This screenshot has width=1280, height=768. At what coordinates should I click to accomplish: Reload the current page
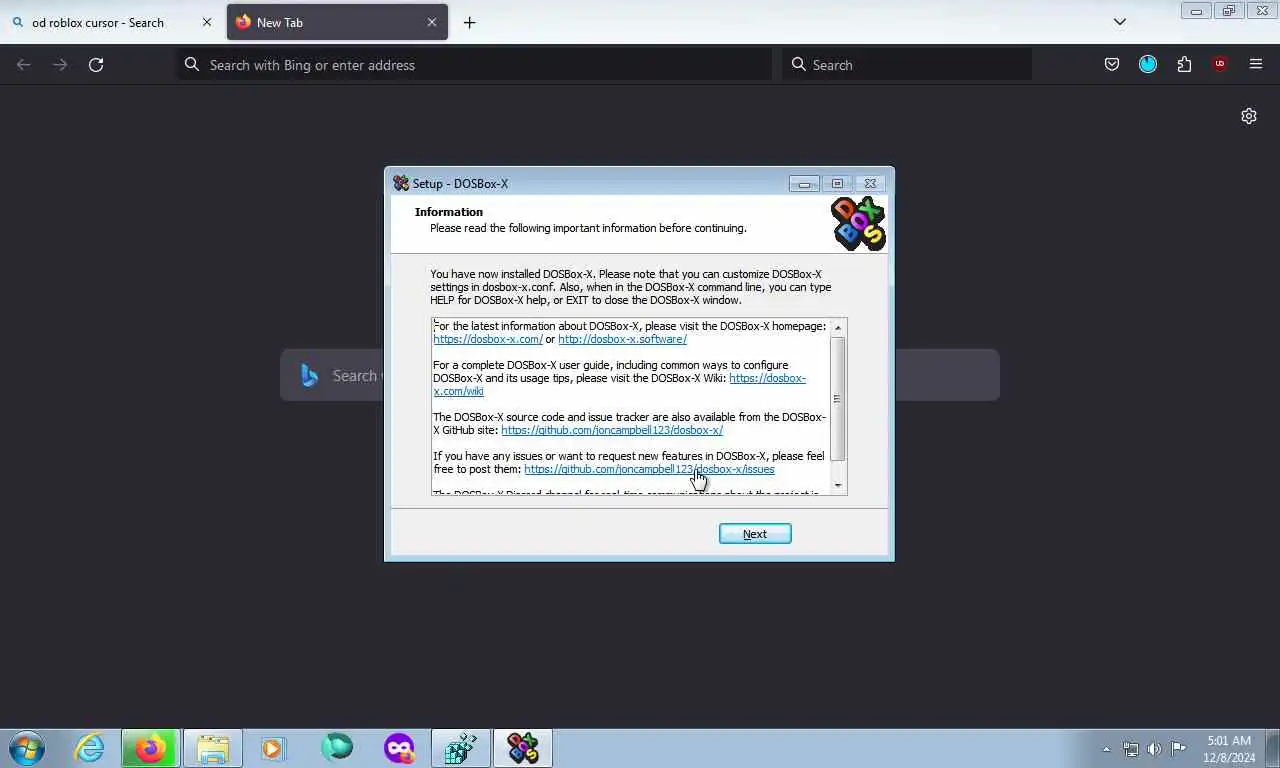(x=96, y=65)
